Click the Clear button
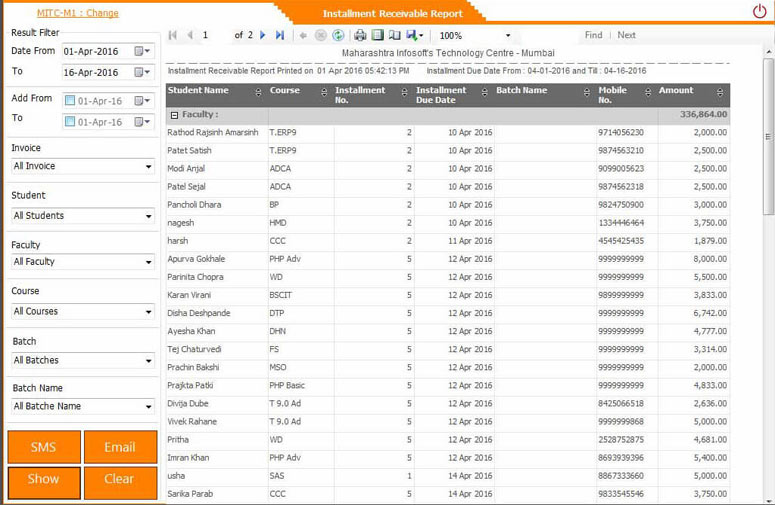775x505 pixels. (121, 483)
